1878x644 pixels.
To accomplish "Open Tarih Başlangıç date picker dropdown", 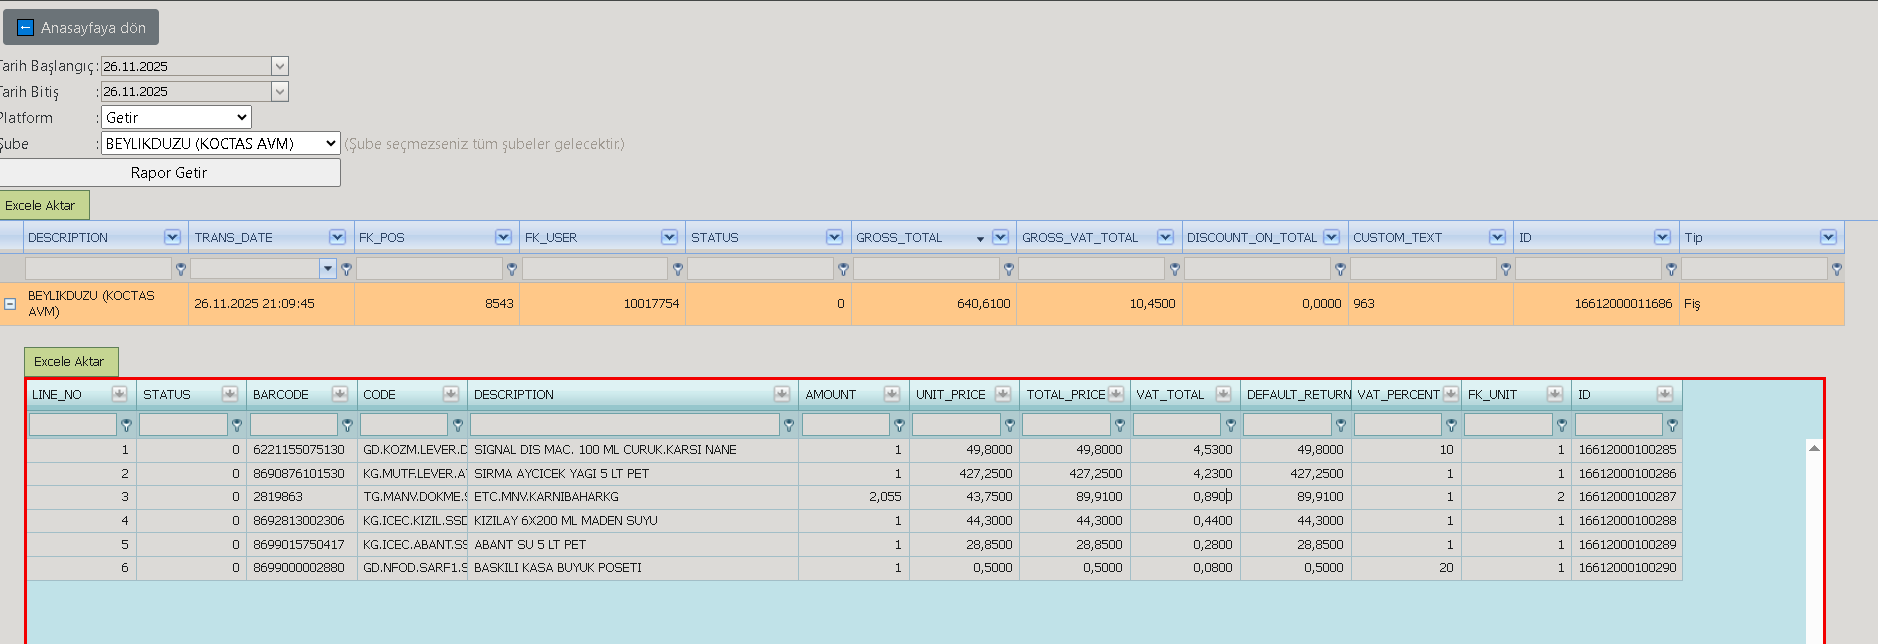I will (280, 66).
